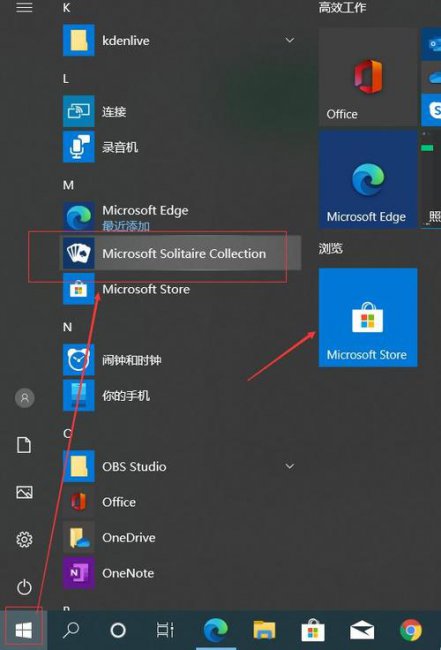The width and height of the screenshot is (441, 650).
Task: Open Microsoft Store in the app list
Action: tap(179, 289)
